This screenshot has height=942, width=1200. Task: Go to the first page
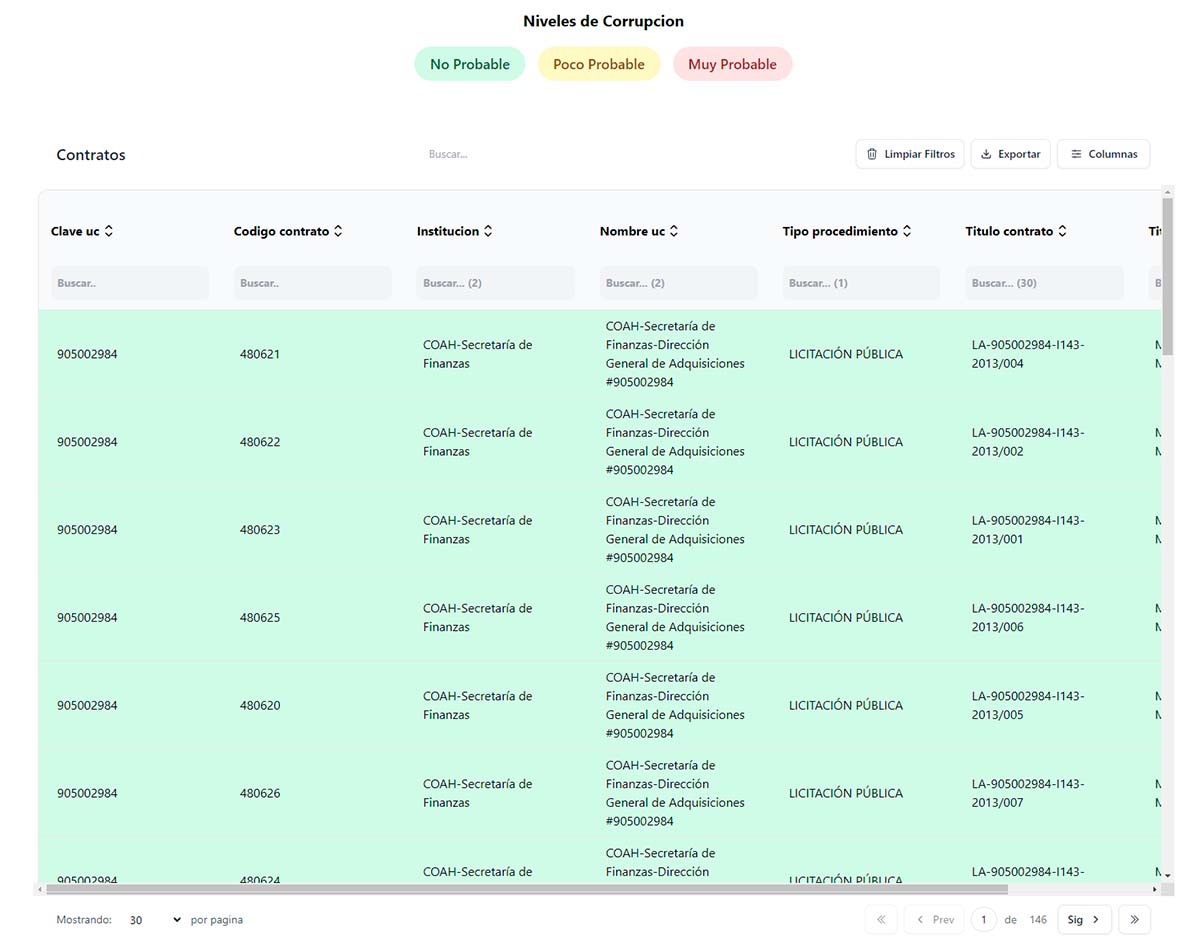click(x=880, y=920)
